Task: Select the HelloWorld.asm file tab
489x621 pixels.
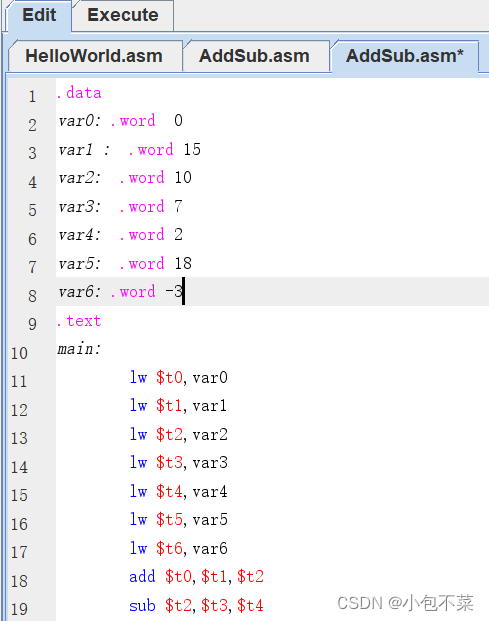Action: (x=94, y=56)
